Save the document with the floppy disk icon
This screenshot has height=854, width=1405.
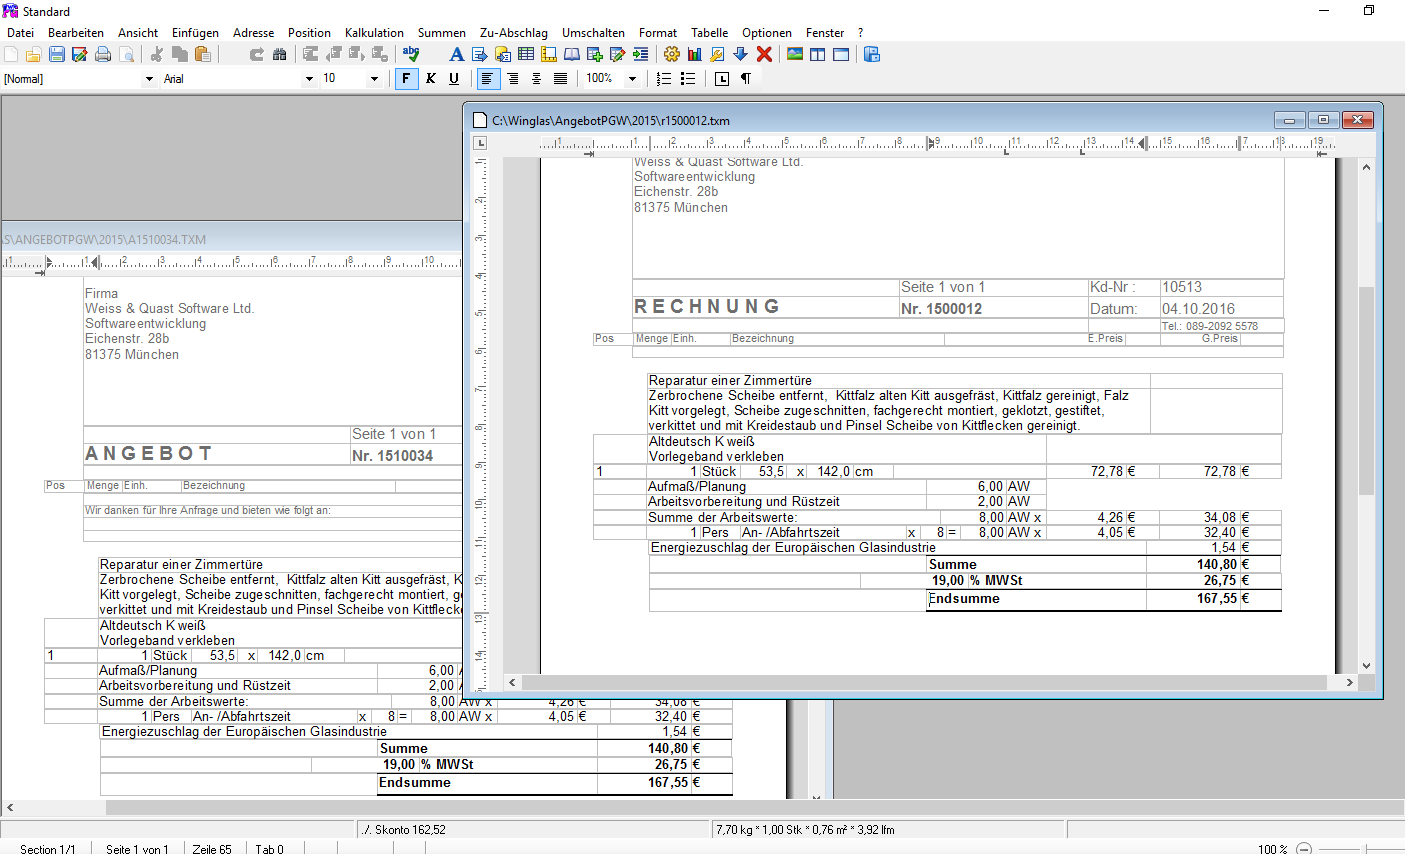pos(56,54)
